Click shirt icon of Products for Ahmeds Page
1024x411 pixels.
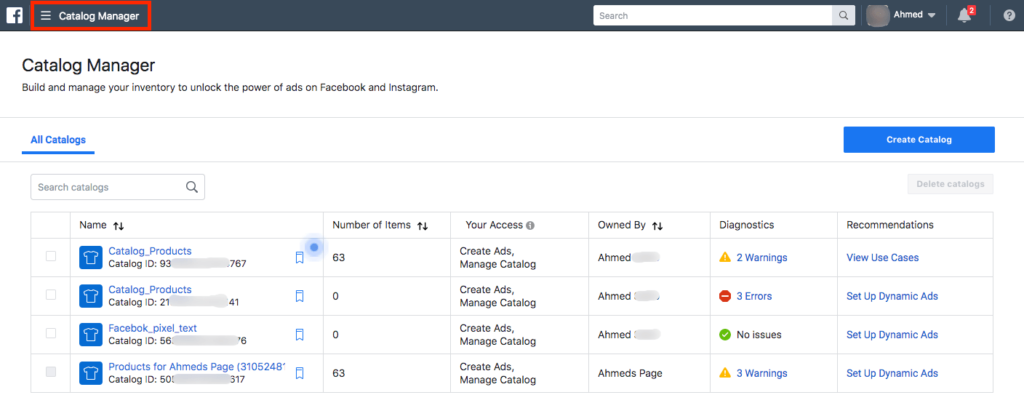tap(91, 373)
